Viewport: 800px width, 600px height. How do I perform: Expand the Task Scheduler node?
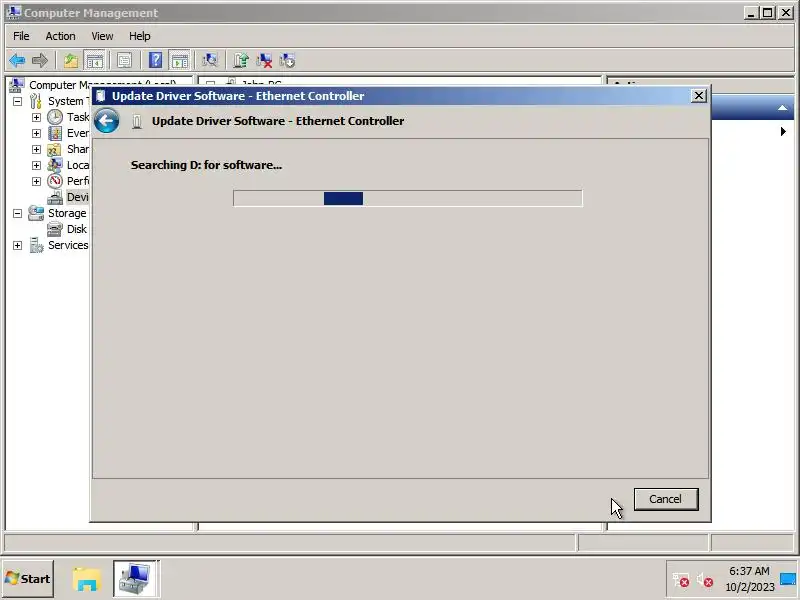click(36, 117)
